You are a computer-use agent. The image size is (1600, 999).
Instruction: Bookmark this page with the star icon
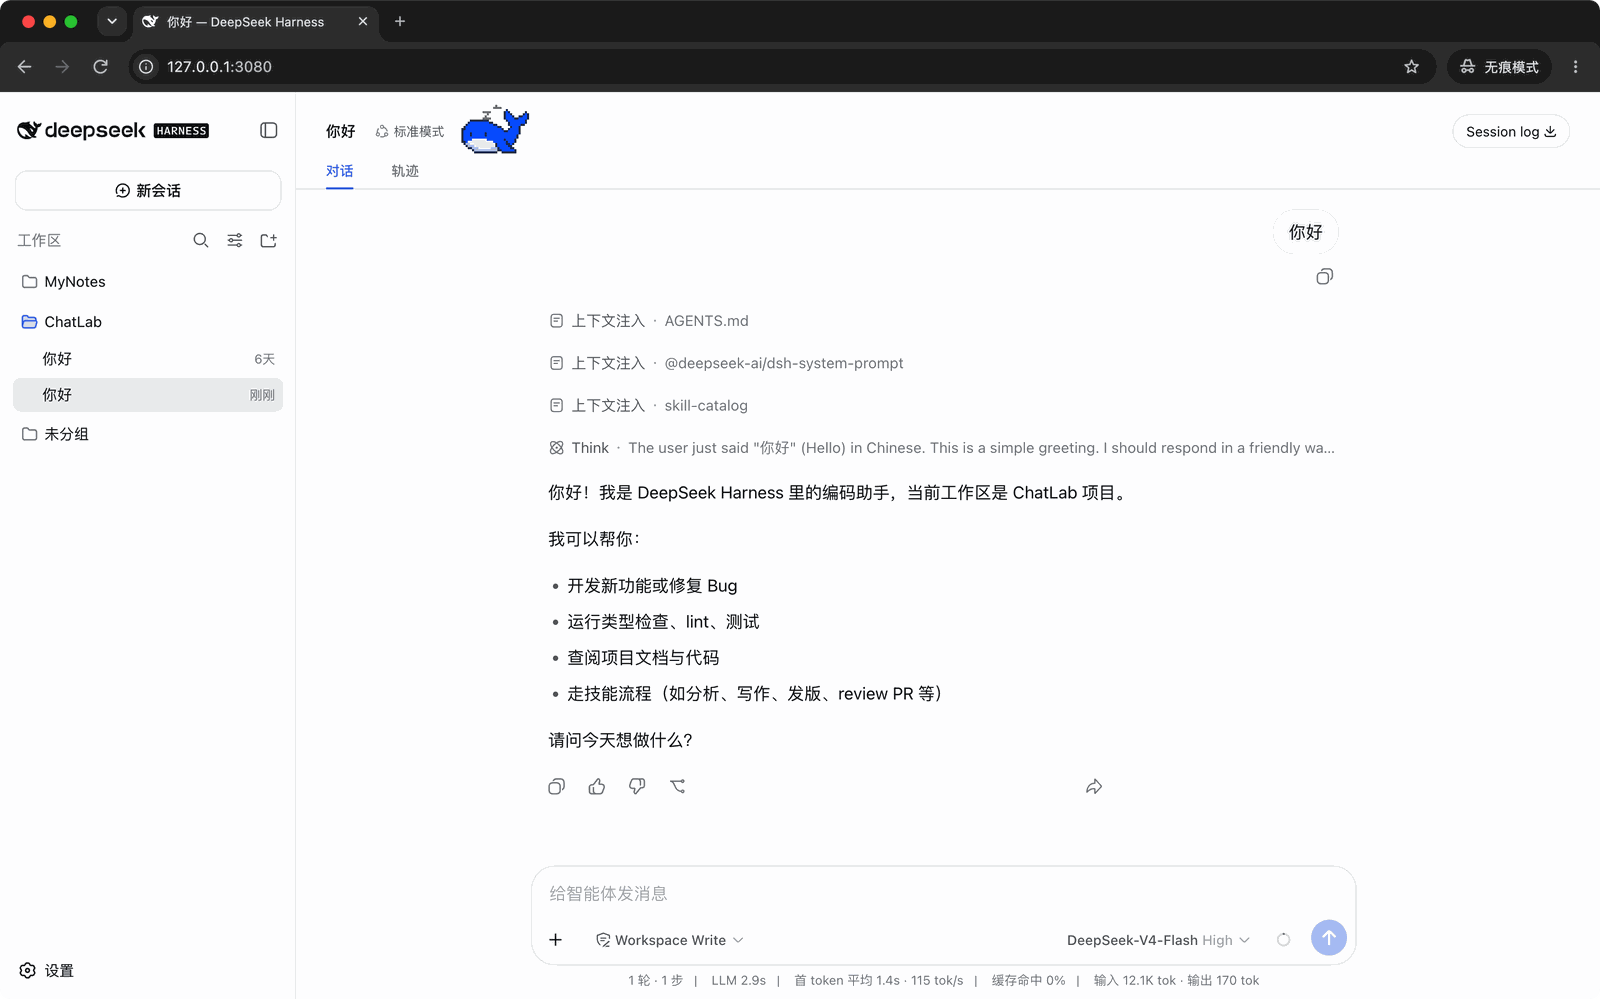coord(1412,67)
